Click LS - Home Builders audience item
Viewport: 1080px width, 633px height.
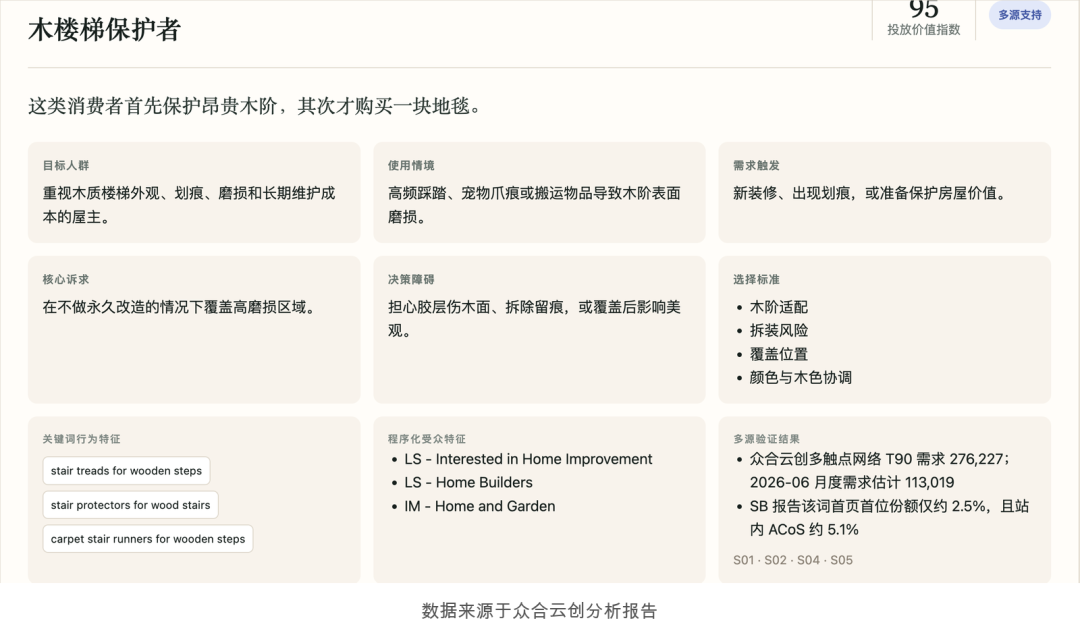[x=468, y=483]
